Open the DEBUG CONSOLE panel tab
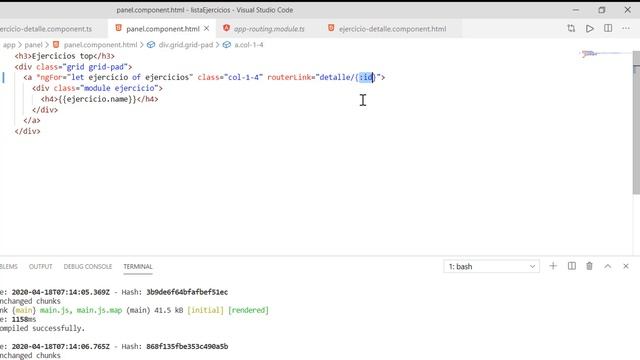This screenshot has height=360, width=640. (x=88, y=267)
